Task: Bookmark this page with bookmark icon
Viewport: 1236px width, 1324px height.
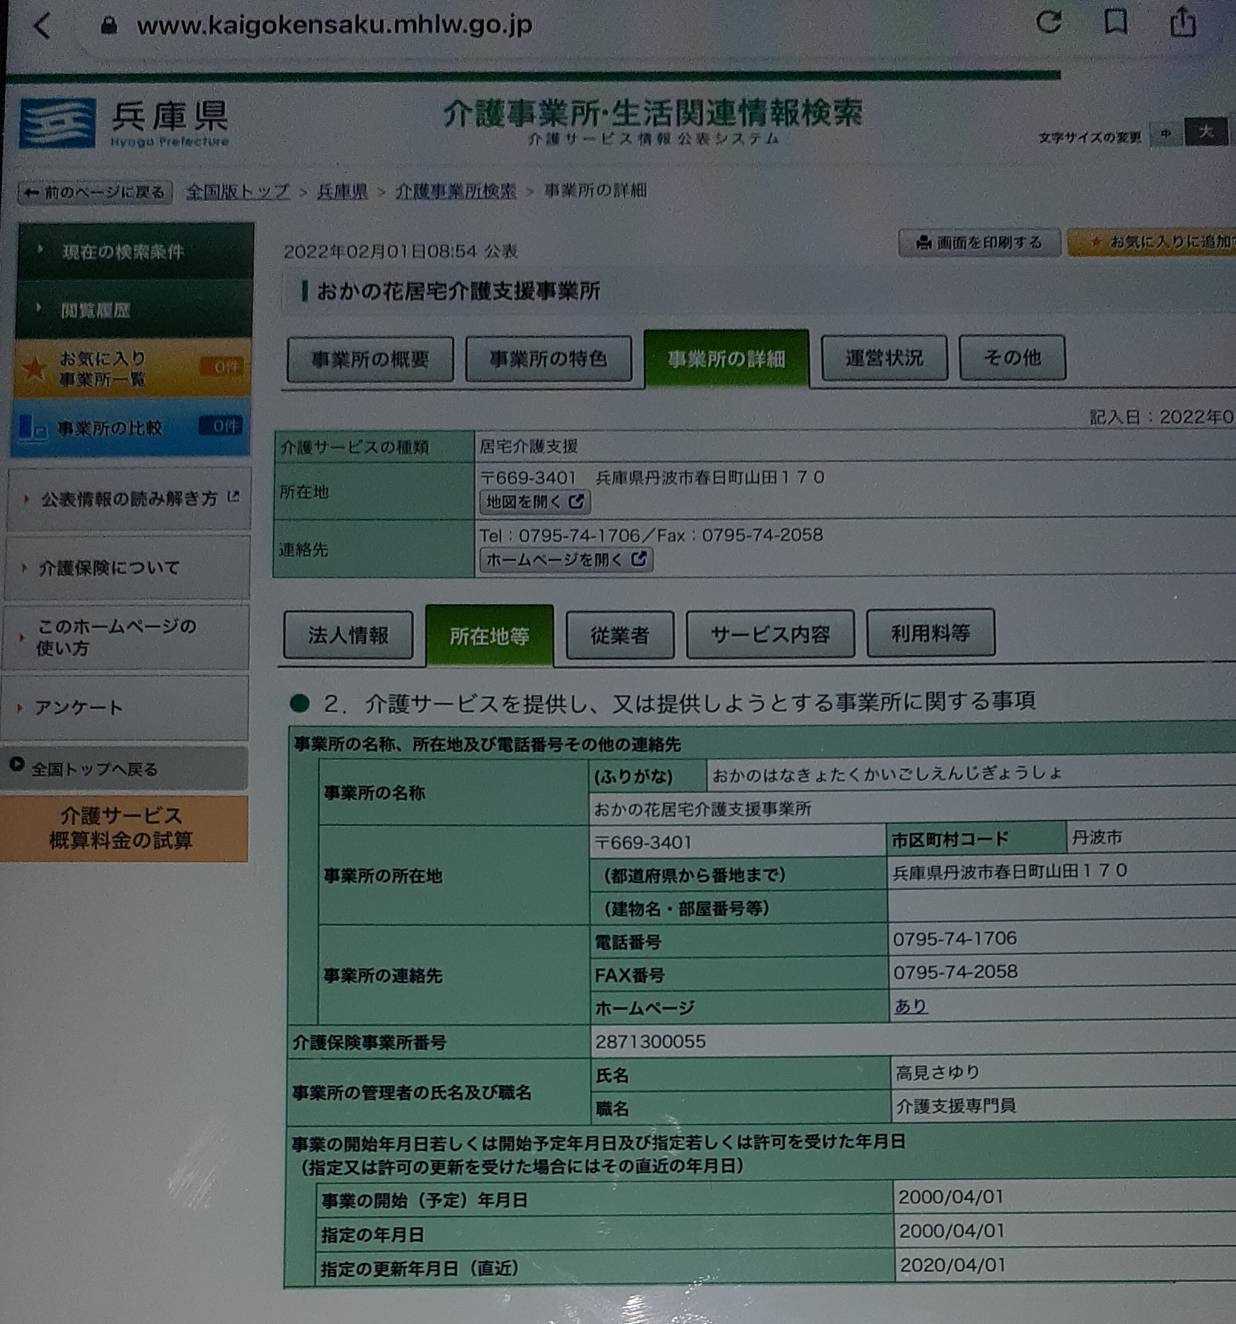Action: click(x=1116, y=21)
